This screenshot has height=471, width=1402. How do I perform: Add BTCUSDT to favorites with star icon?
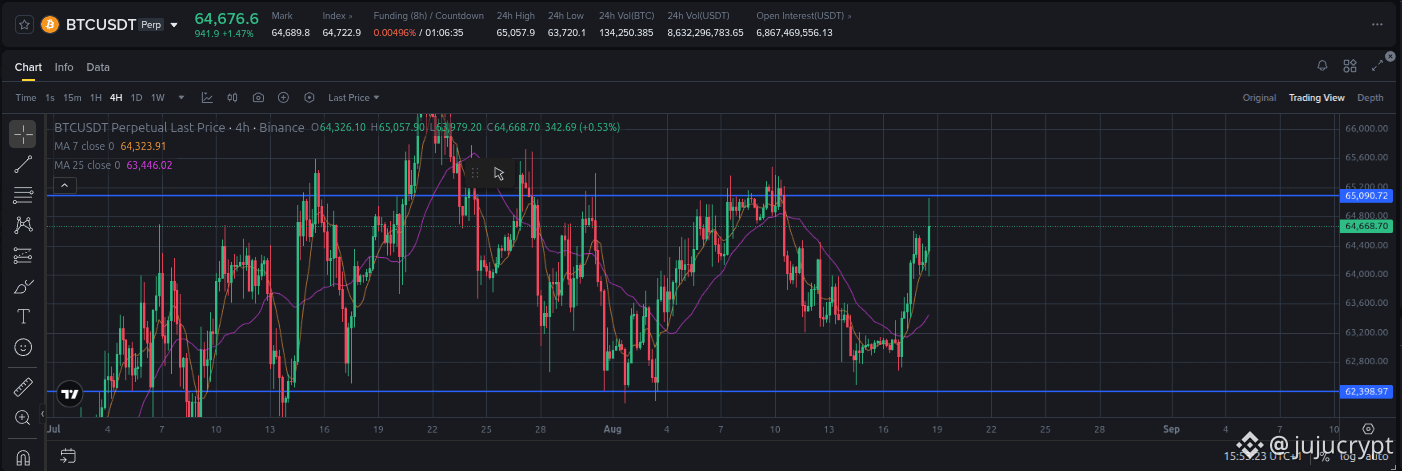pos(24,24)
